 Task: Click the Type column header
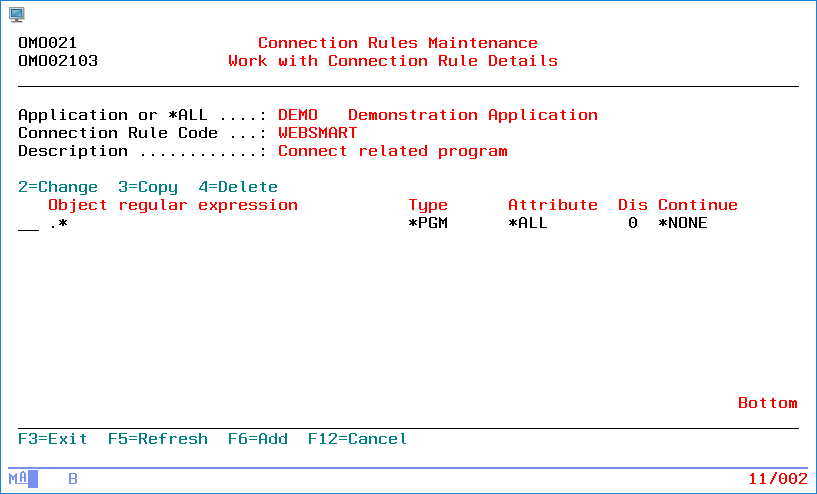click(428, 205)
